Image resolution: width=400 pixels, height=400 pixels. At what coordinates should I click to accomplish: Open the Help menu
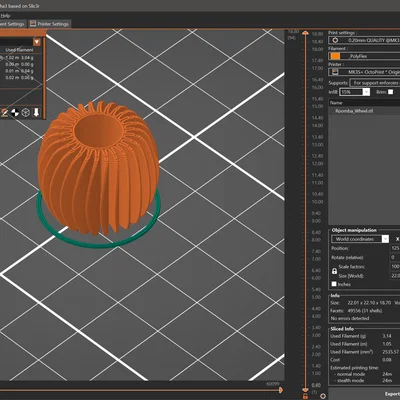tap(5, 15)
